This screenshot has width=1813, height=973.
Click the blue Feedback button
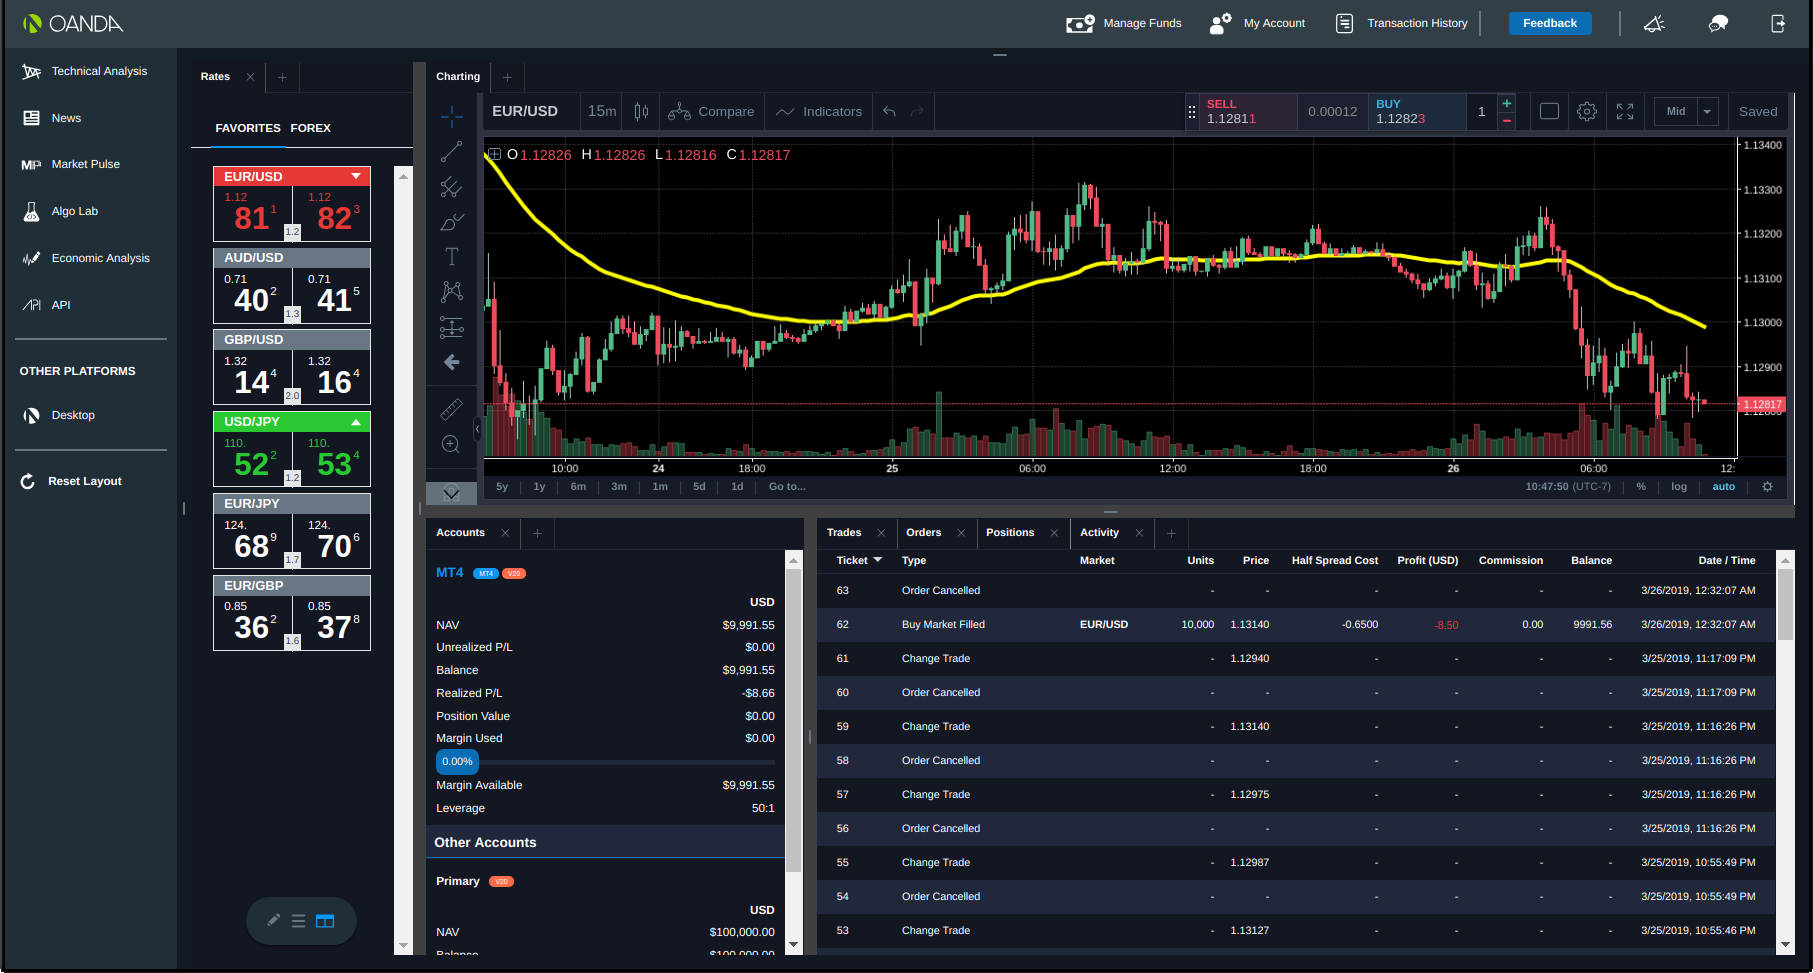(1549, 23)
